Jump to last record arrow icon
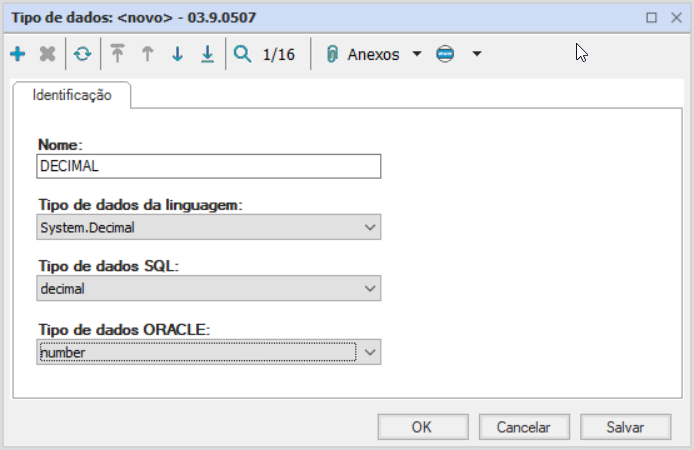The width and height of the screenshot is (694, 450). pos(208,54)
